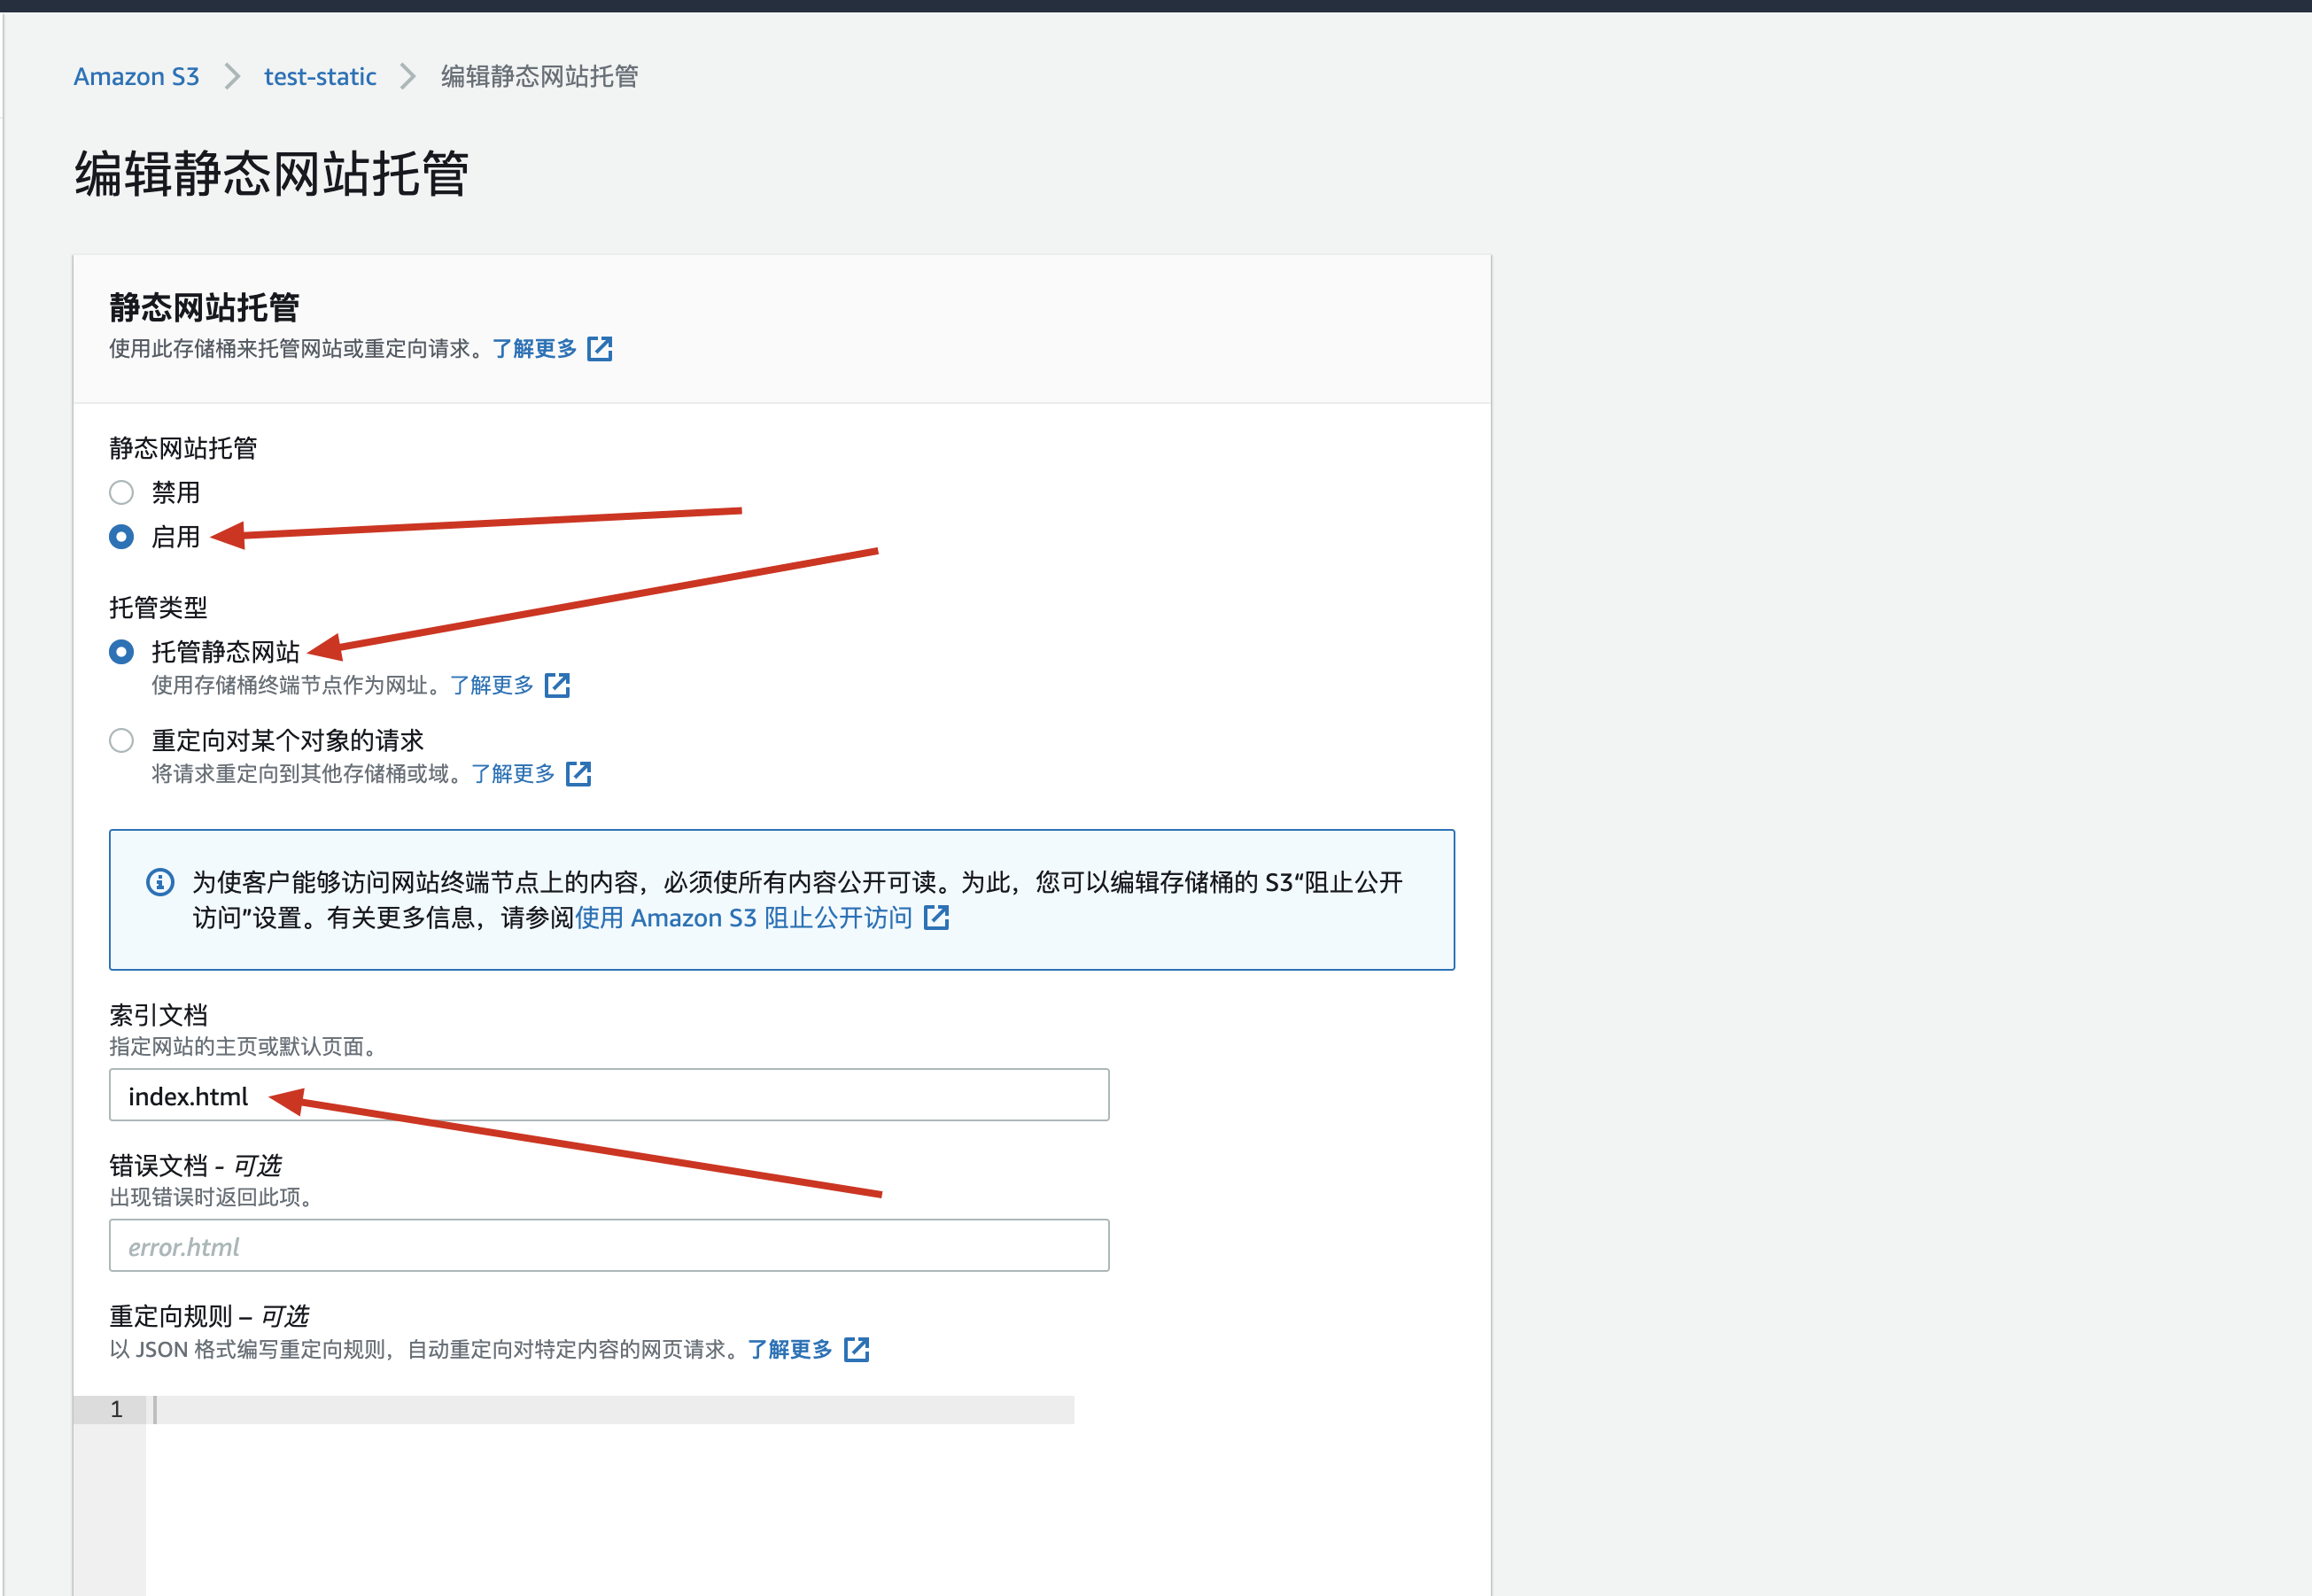
Task: Click breadcrumb chevron after test-static
Action: tap(408, 77)
